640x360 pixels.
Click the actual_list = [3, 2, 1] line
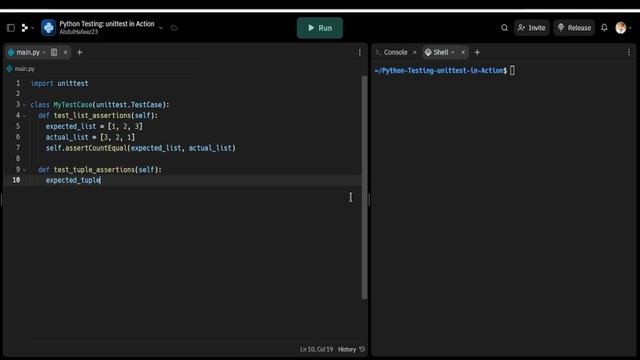click(x=90, y=137)
